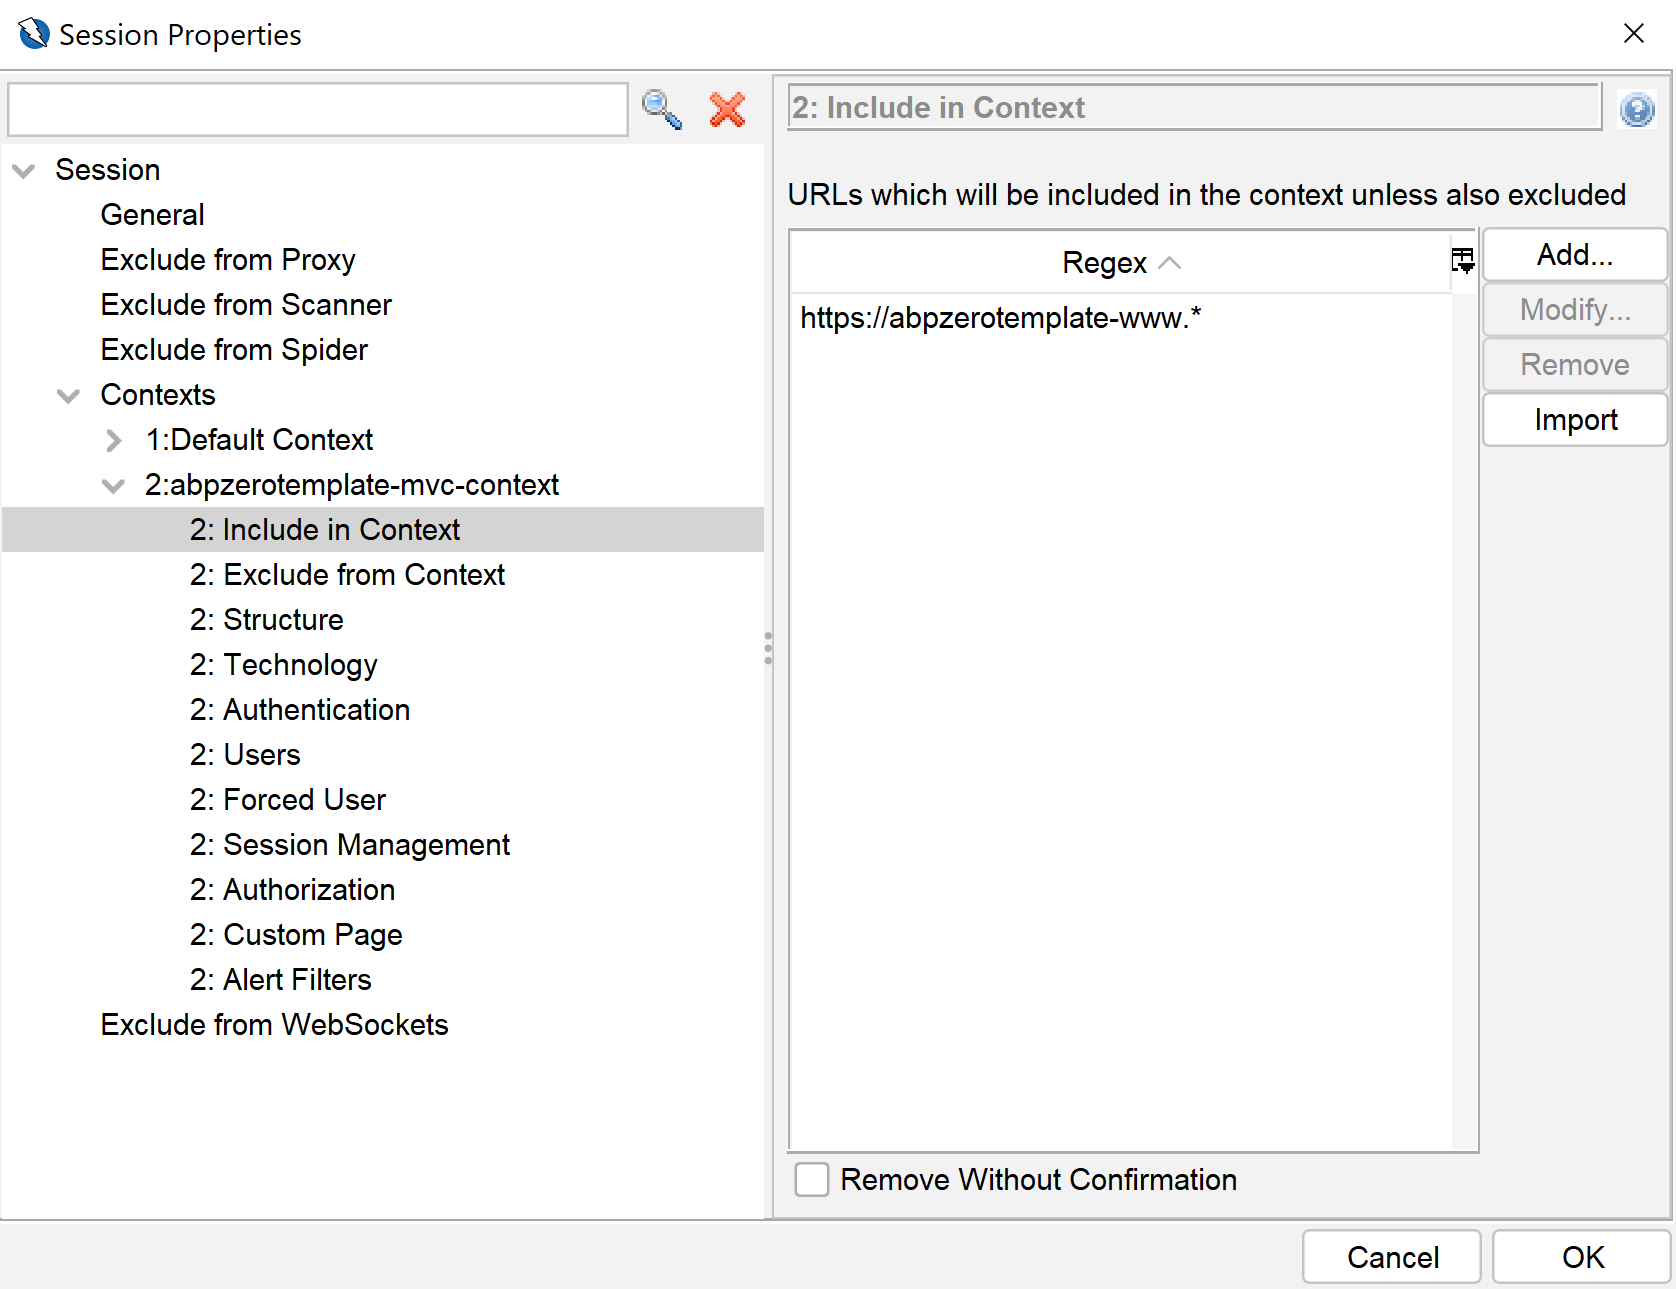Image resolution: width=1676 pixels, height=1289 pixels.
Task: Open Exclude from Spider settings
Action: [x=234, y=350]
